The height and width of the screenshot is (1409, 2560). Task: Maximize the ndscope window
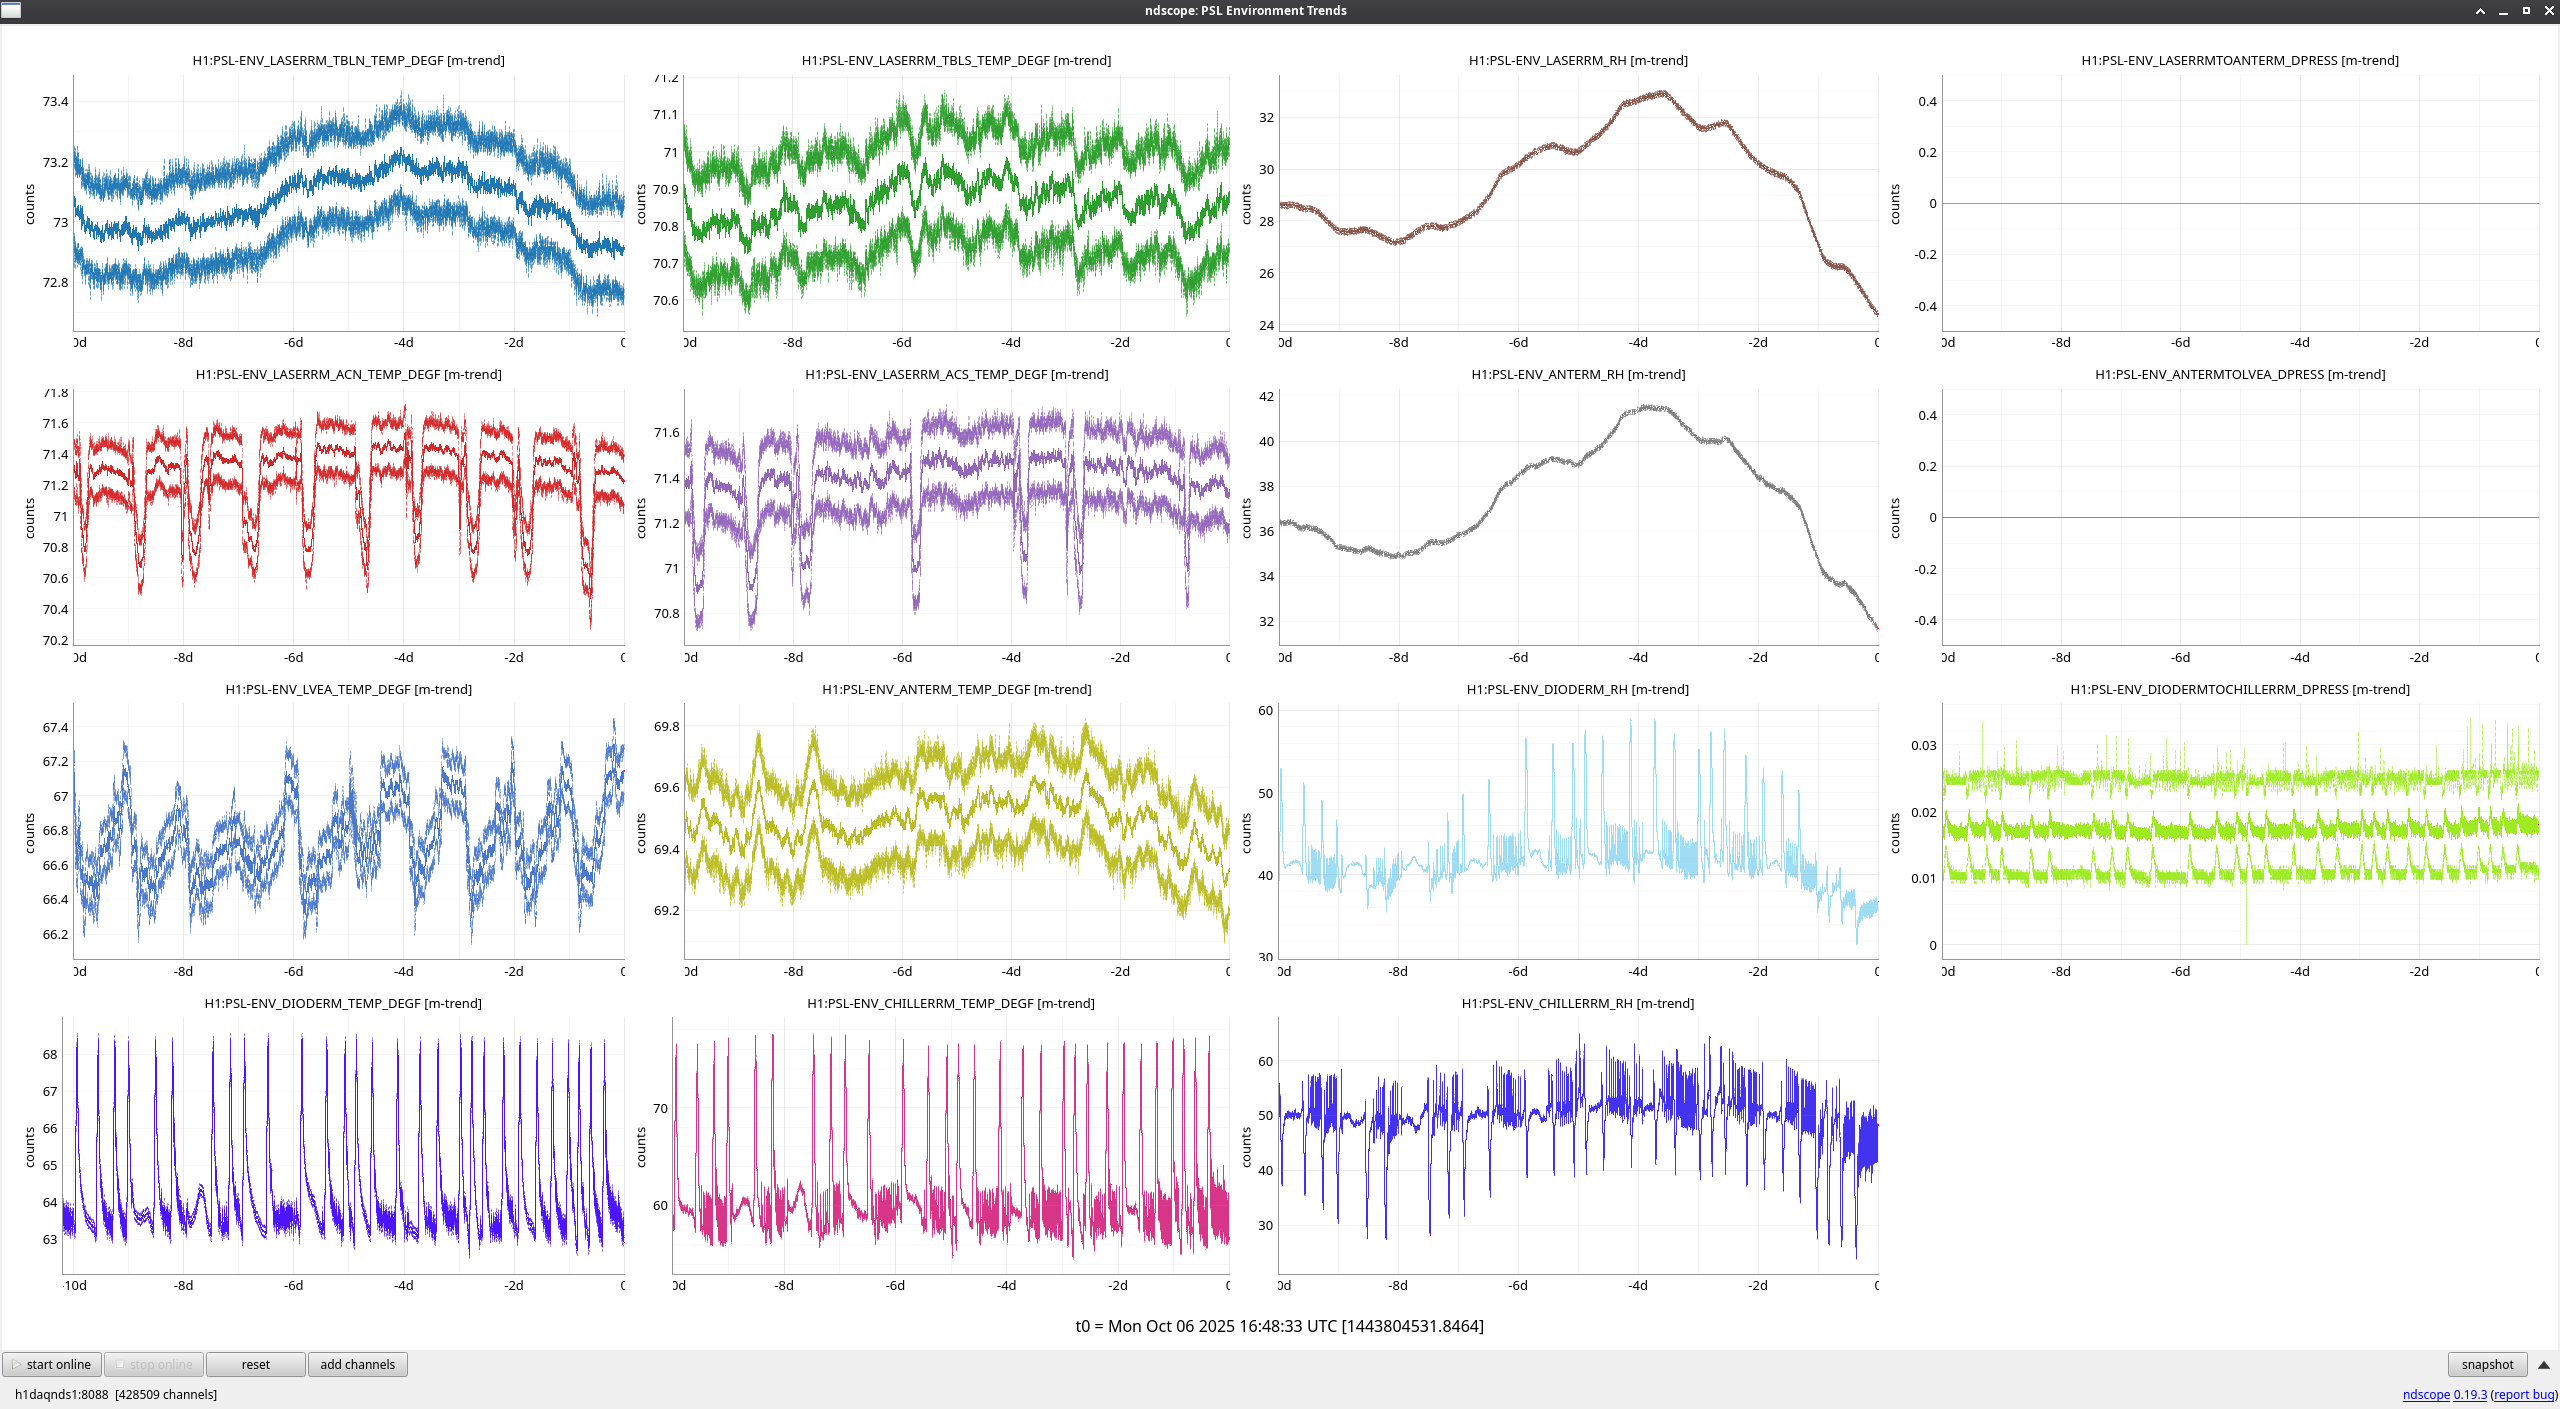coord(2526,11)
